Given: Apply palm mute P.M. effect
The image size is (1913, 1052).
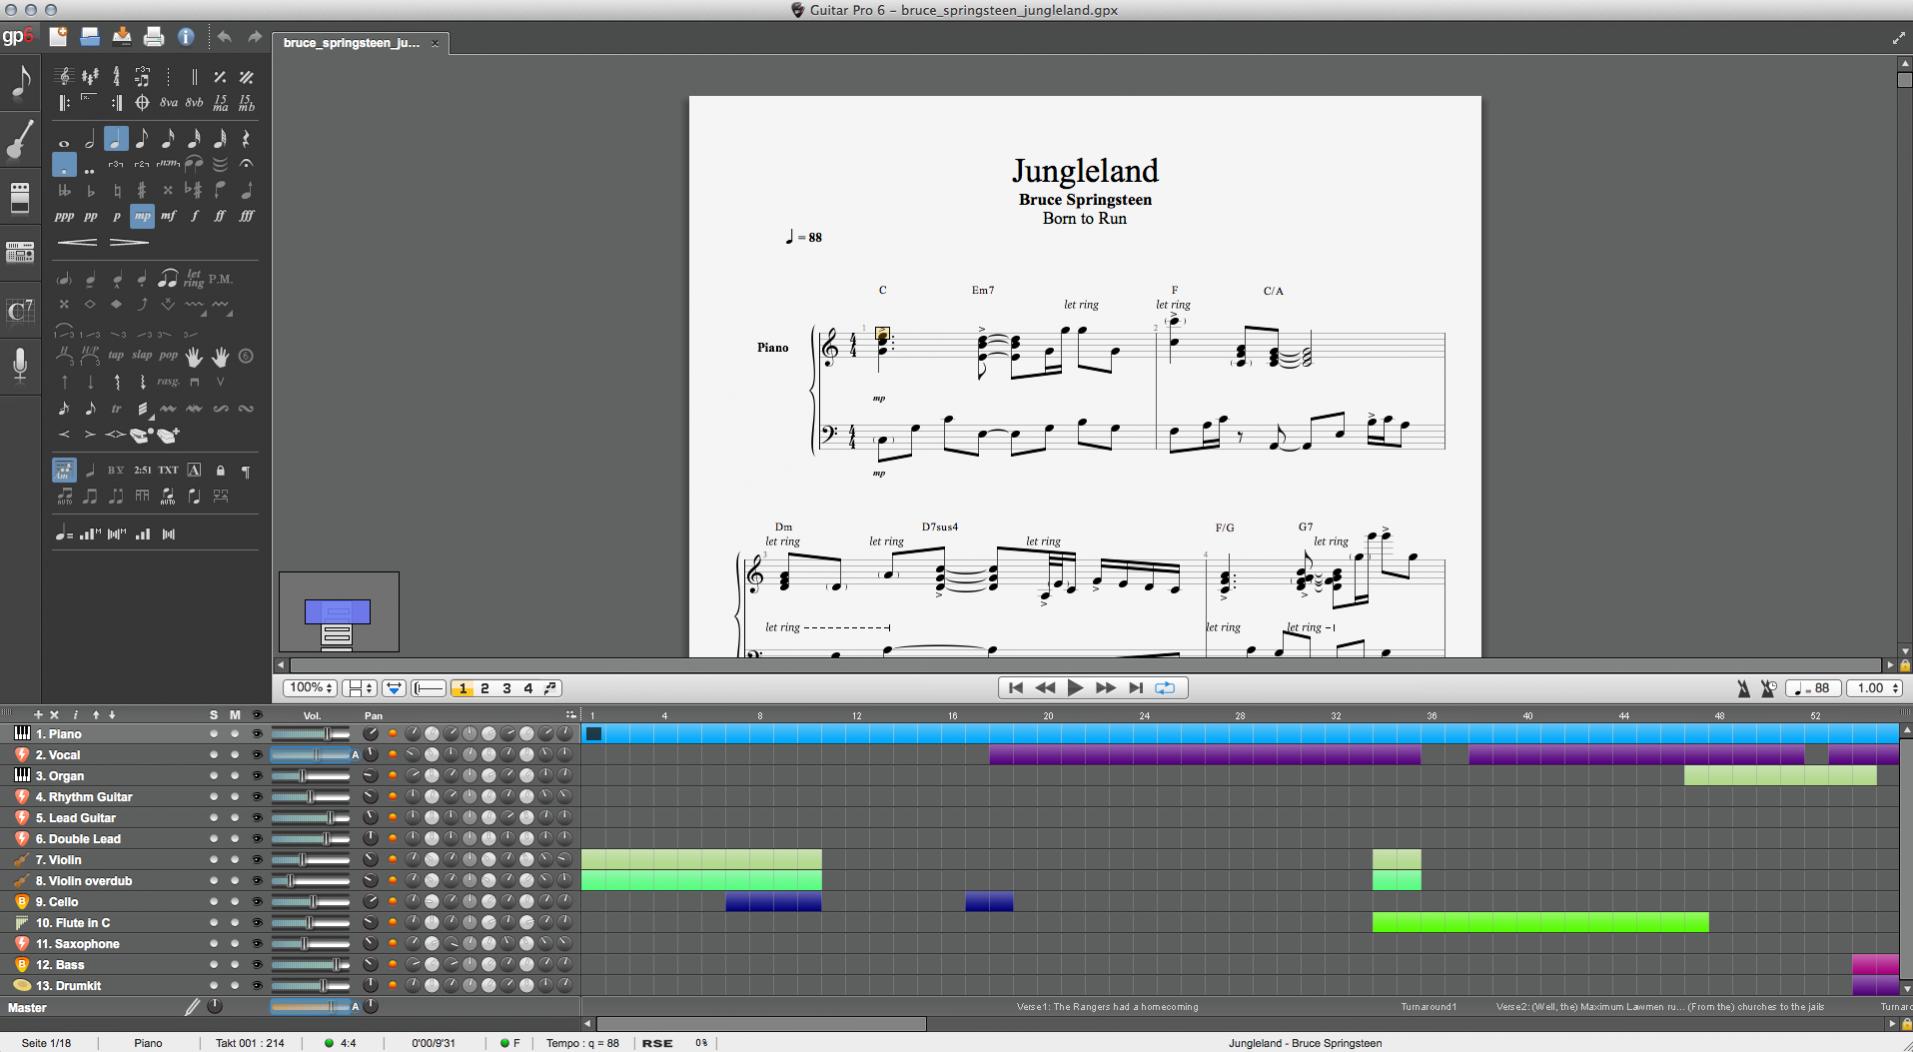Looking at the screenshot, I should 221,279.
